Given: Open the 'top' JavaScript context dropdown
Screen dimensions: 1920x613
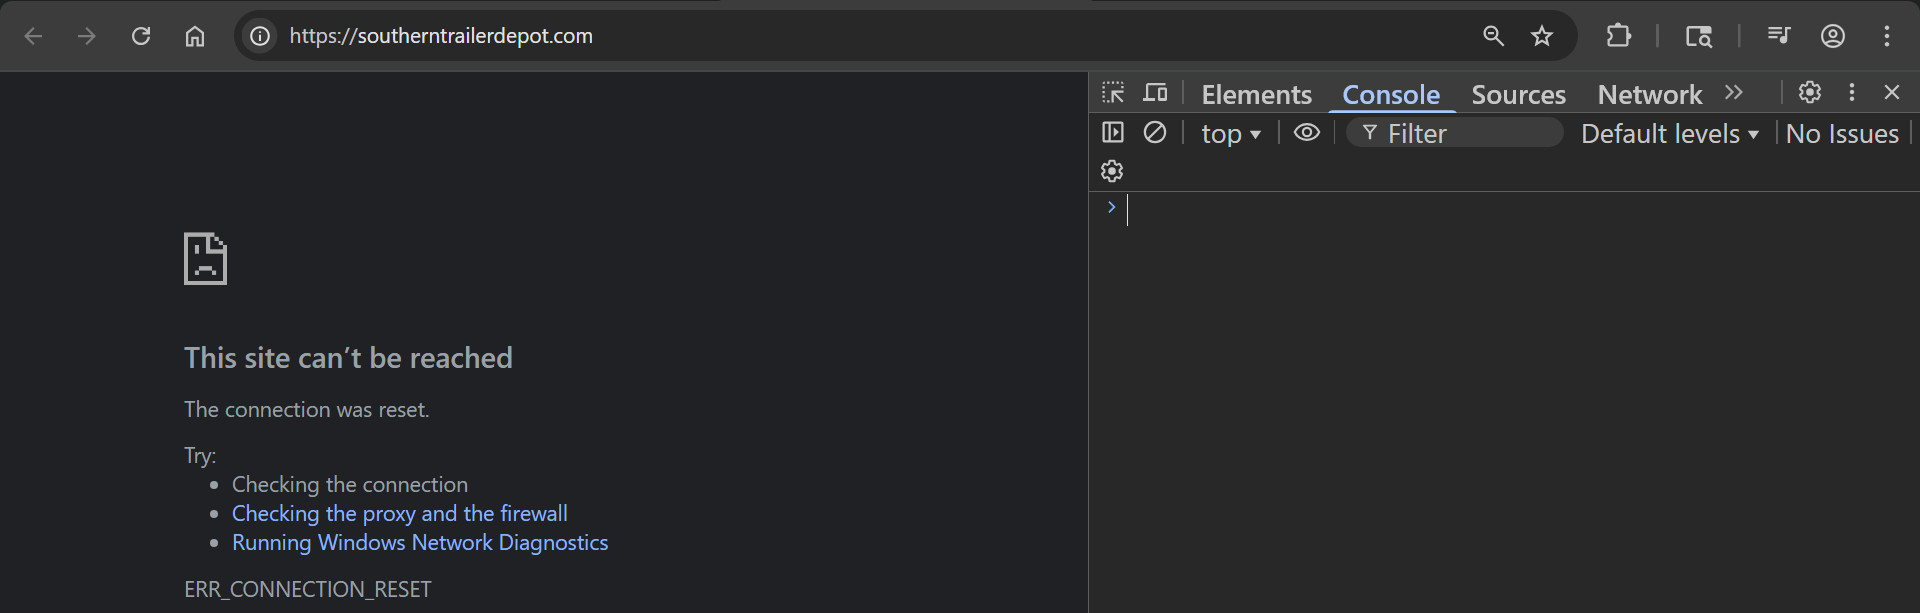Looking at the screenshot, I should tap(1231, 134).
